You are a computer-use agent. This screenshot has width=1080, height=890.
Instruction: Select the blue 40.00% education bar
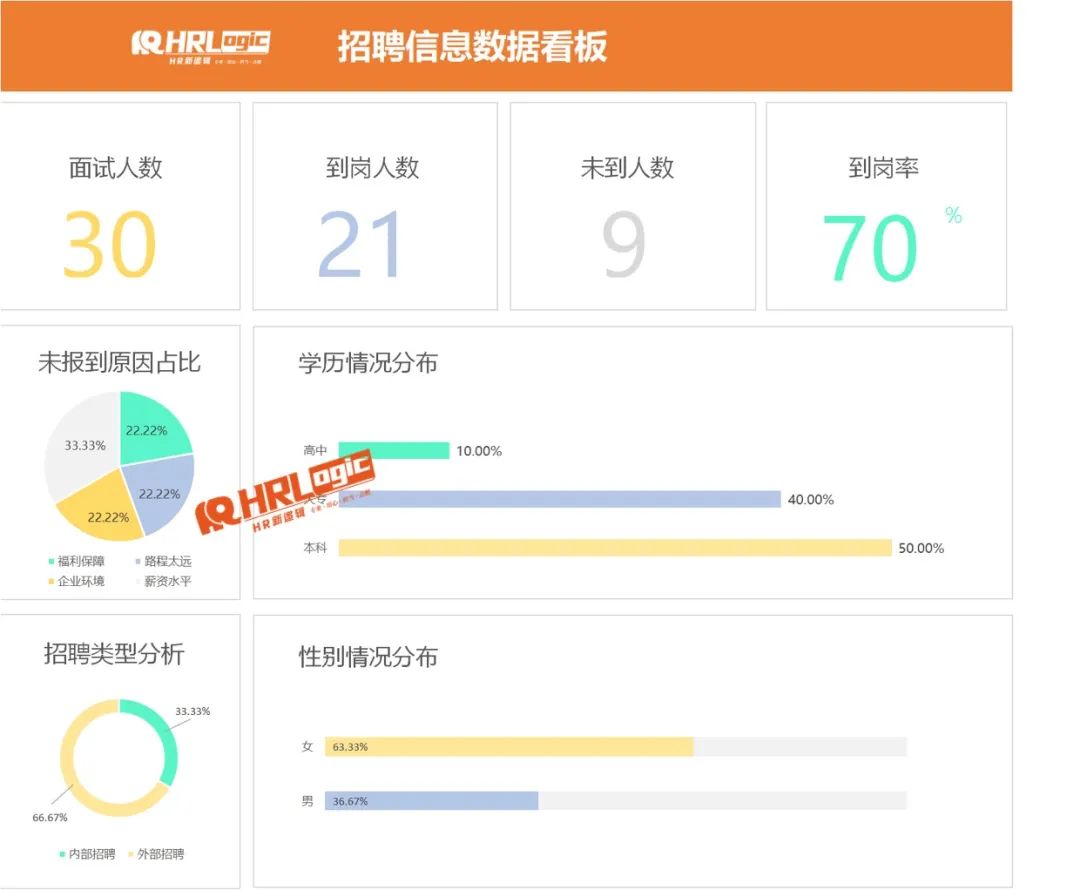(560, 499)
